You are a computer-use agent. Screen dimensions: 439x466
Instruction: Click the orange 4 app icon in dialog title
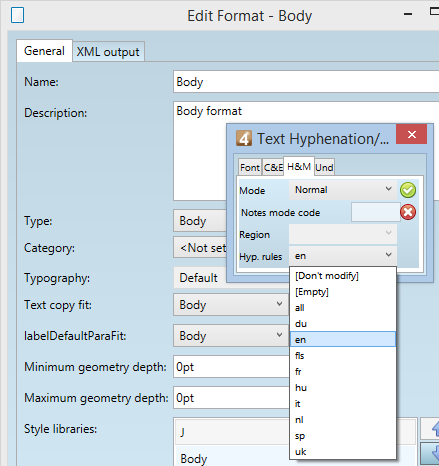244,138
